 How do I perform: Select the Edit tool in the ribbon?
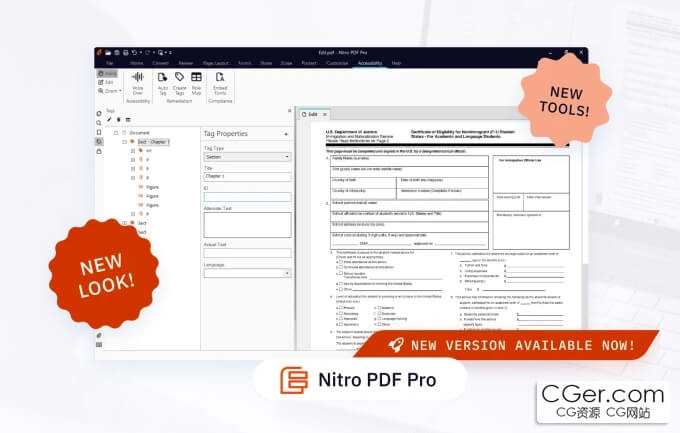coord(106,82)
